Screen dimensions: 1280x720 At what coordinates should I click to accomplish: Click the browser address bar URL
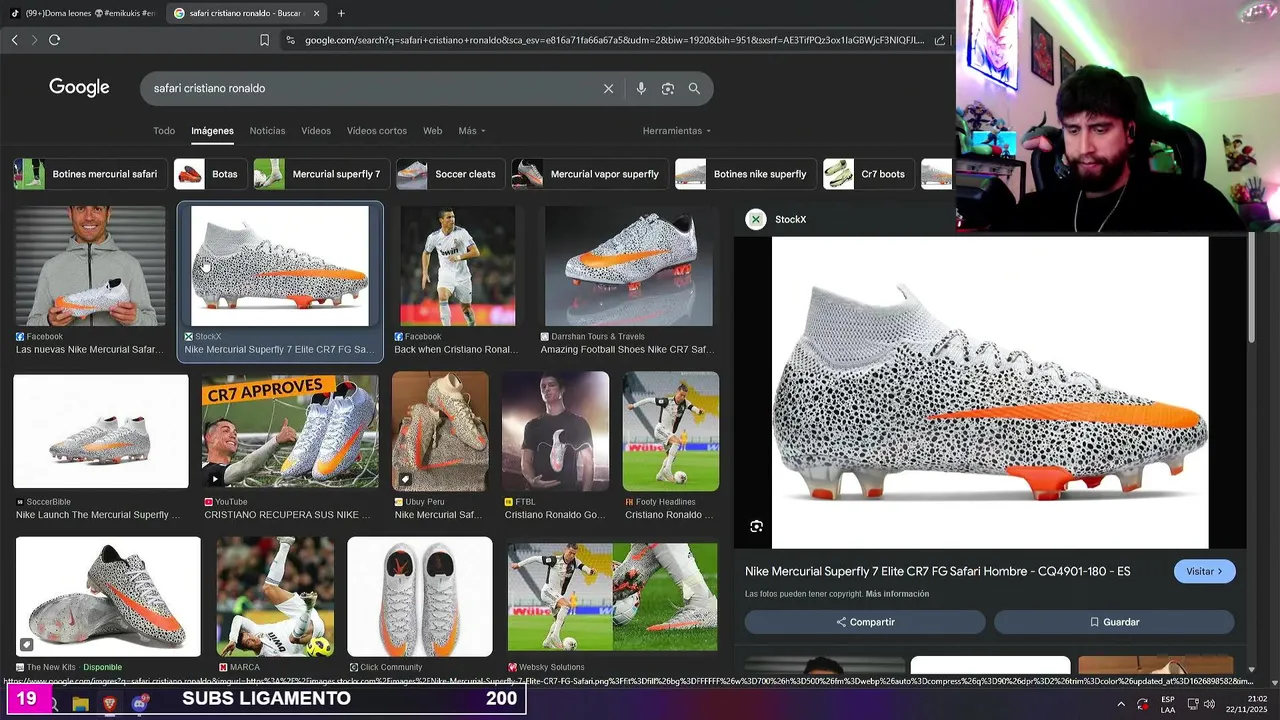614,40
